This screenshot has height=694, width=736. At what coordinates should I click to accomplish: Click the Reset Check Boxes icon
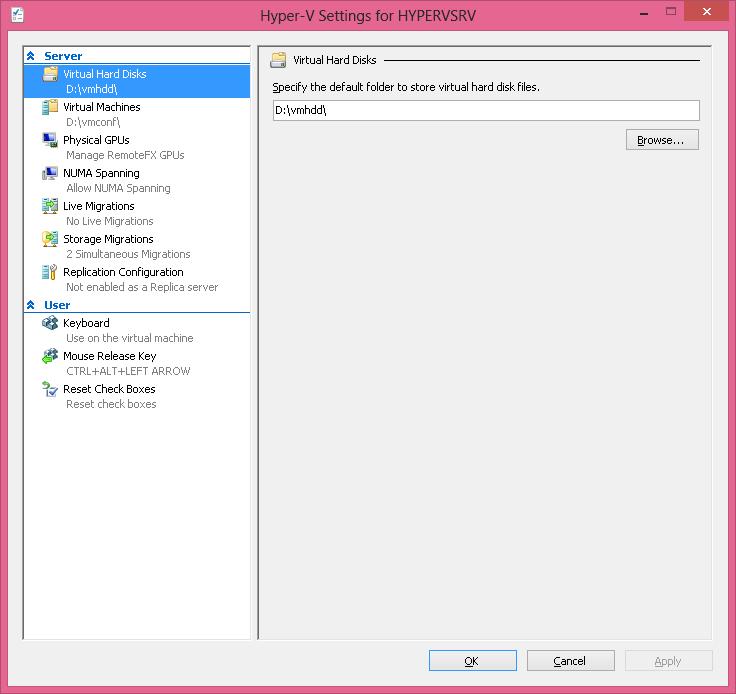point(50,390)
